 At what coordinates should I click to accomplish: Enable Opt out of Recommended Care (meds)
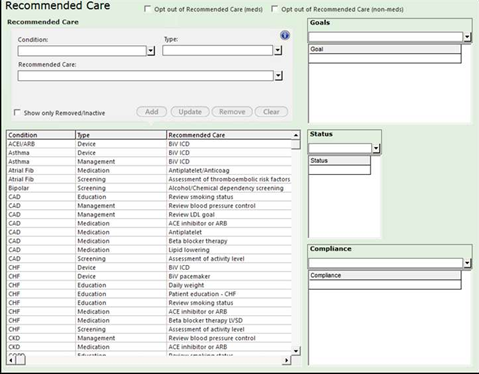(147, 9)
